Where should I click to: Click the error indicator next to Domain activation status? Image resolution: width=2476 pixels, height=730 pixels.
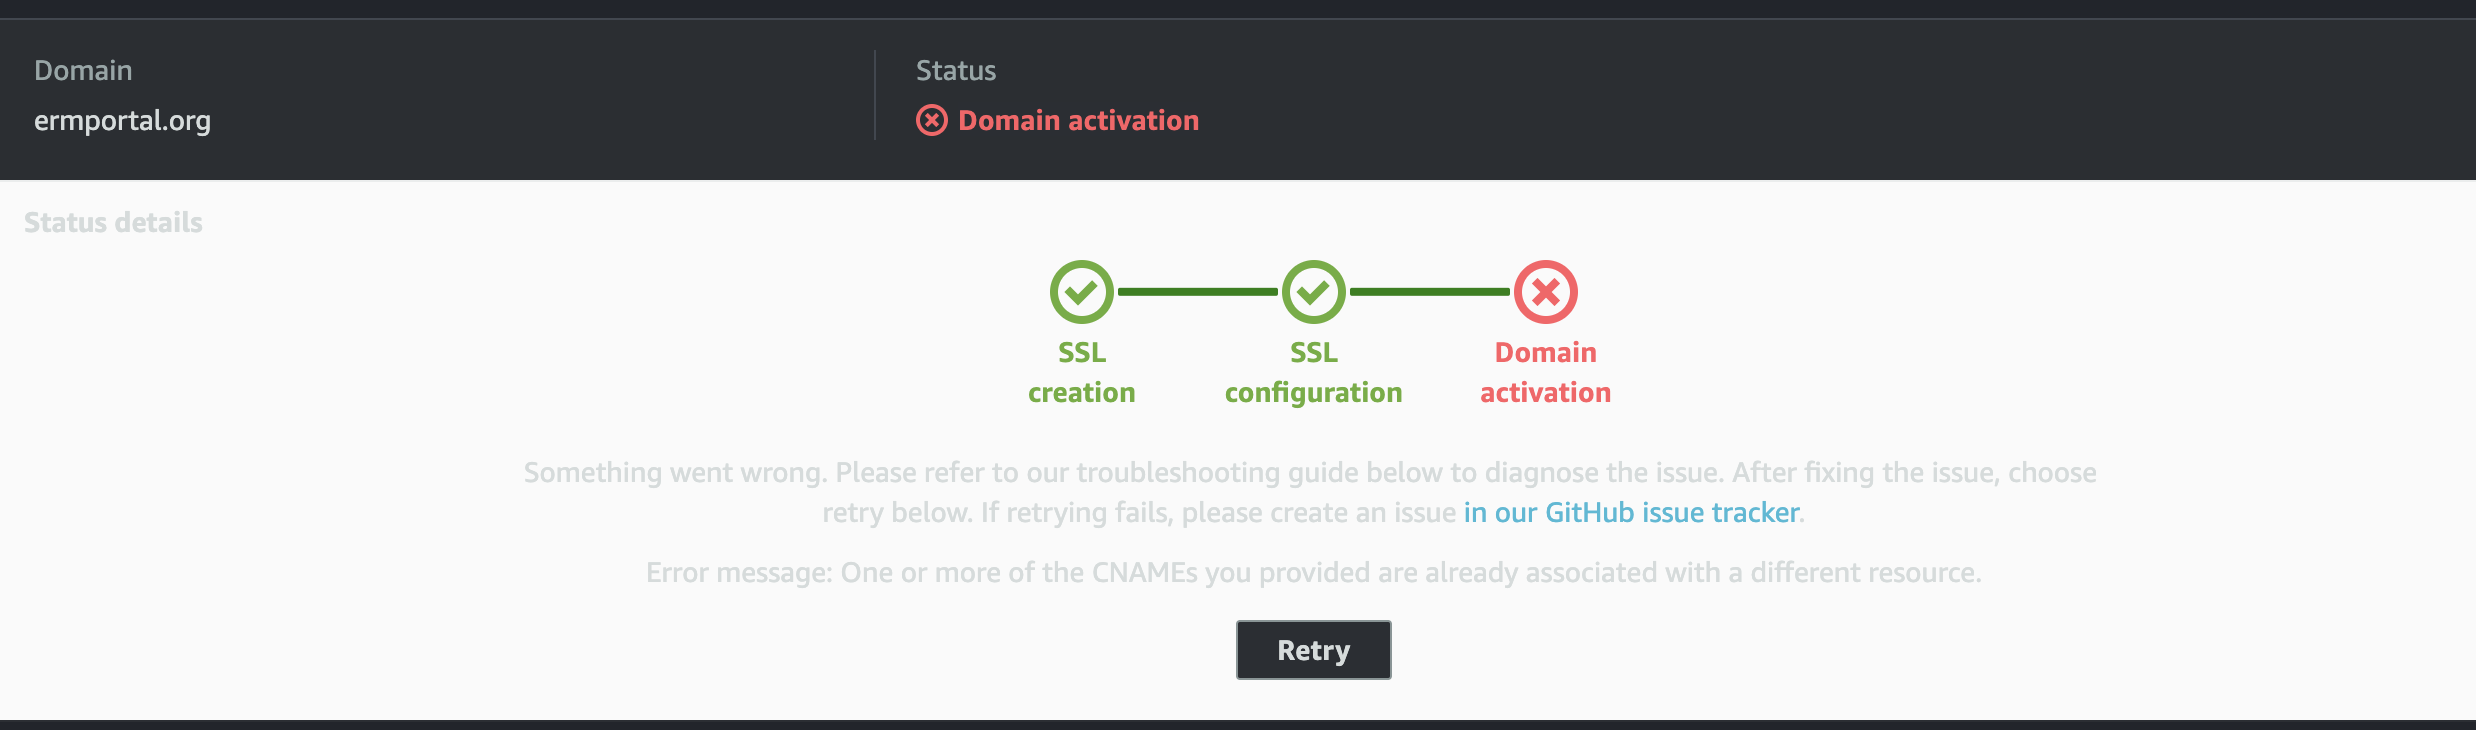pos(930,120)
